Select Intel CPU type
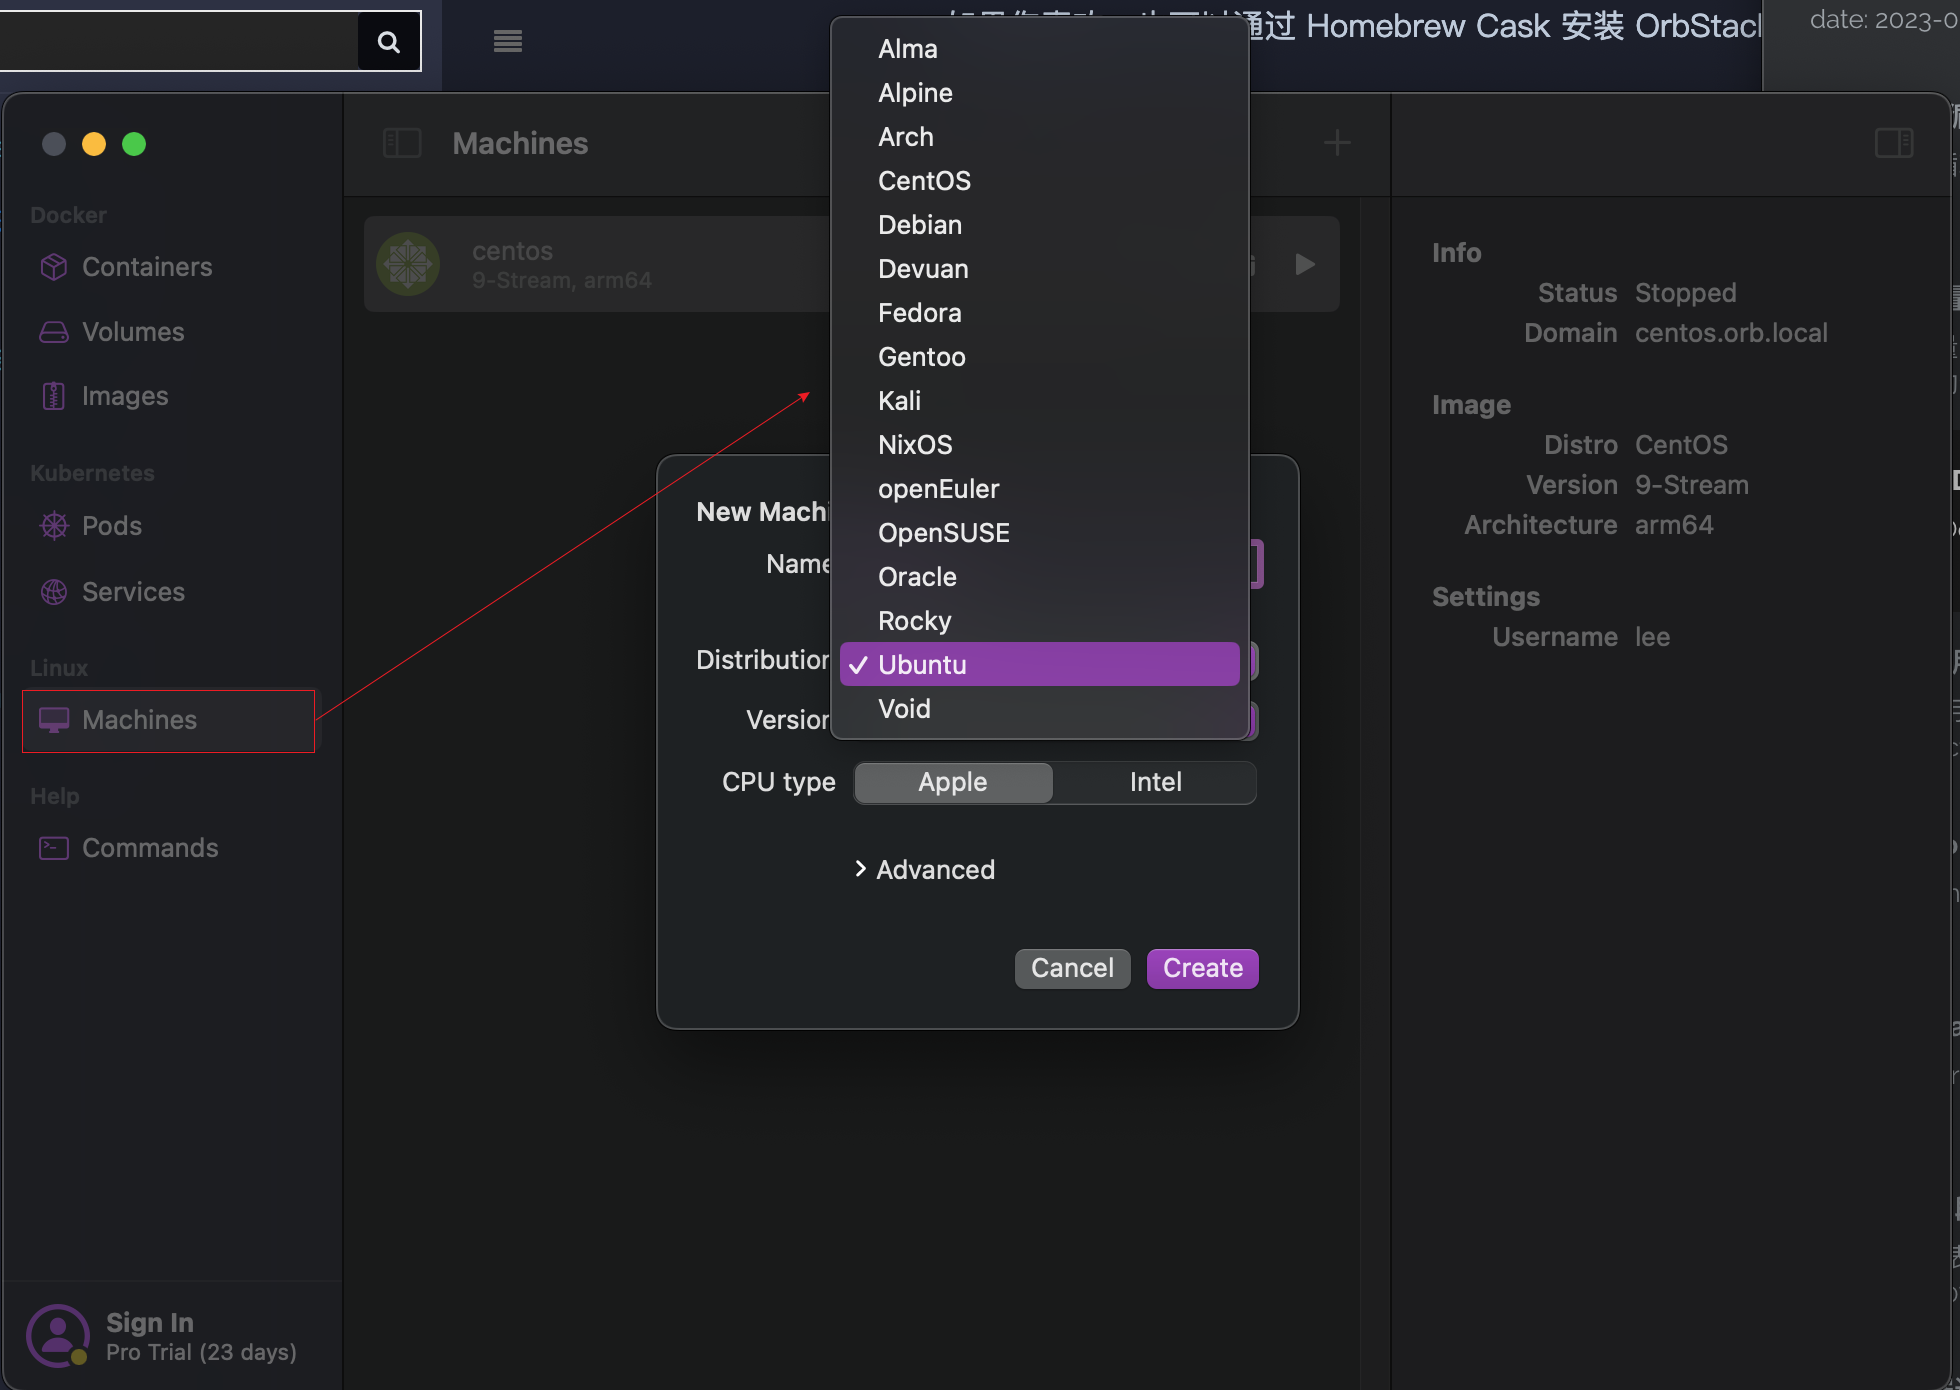 click(x=1155, y=782)
